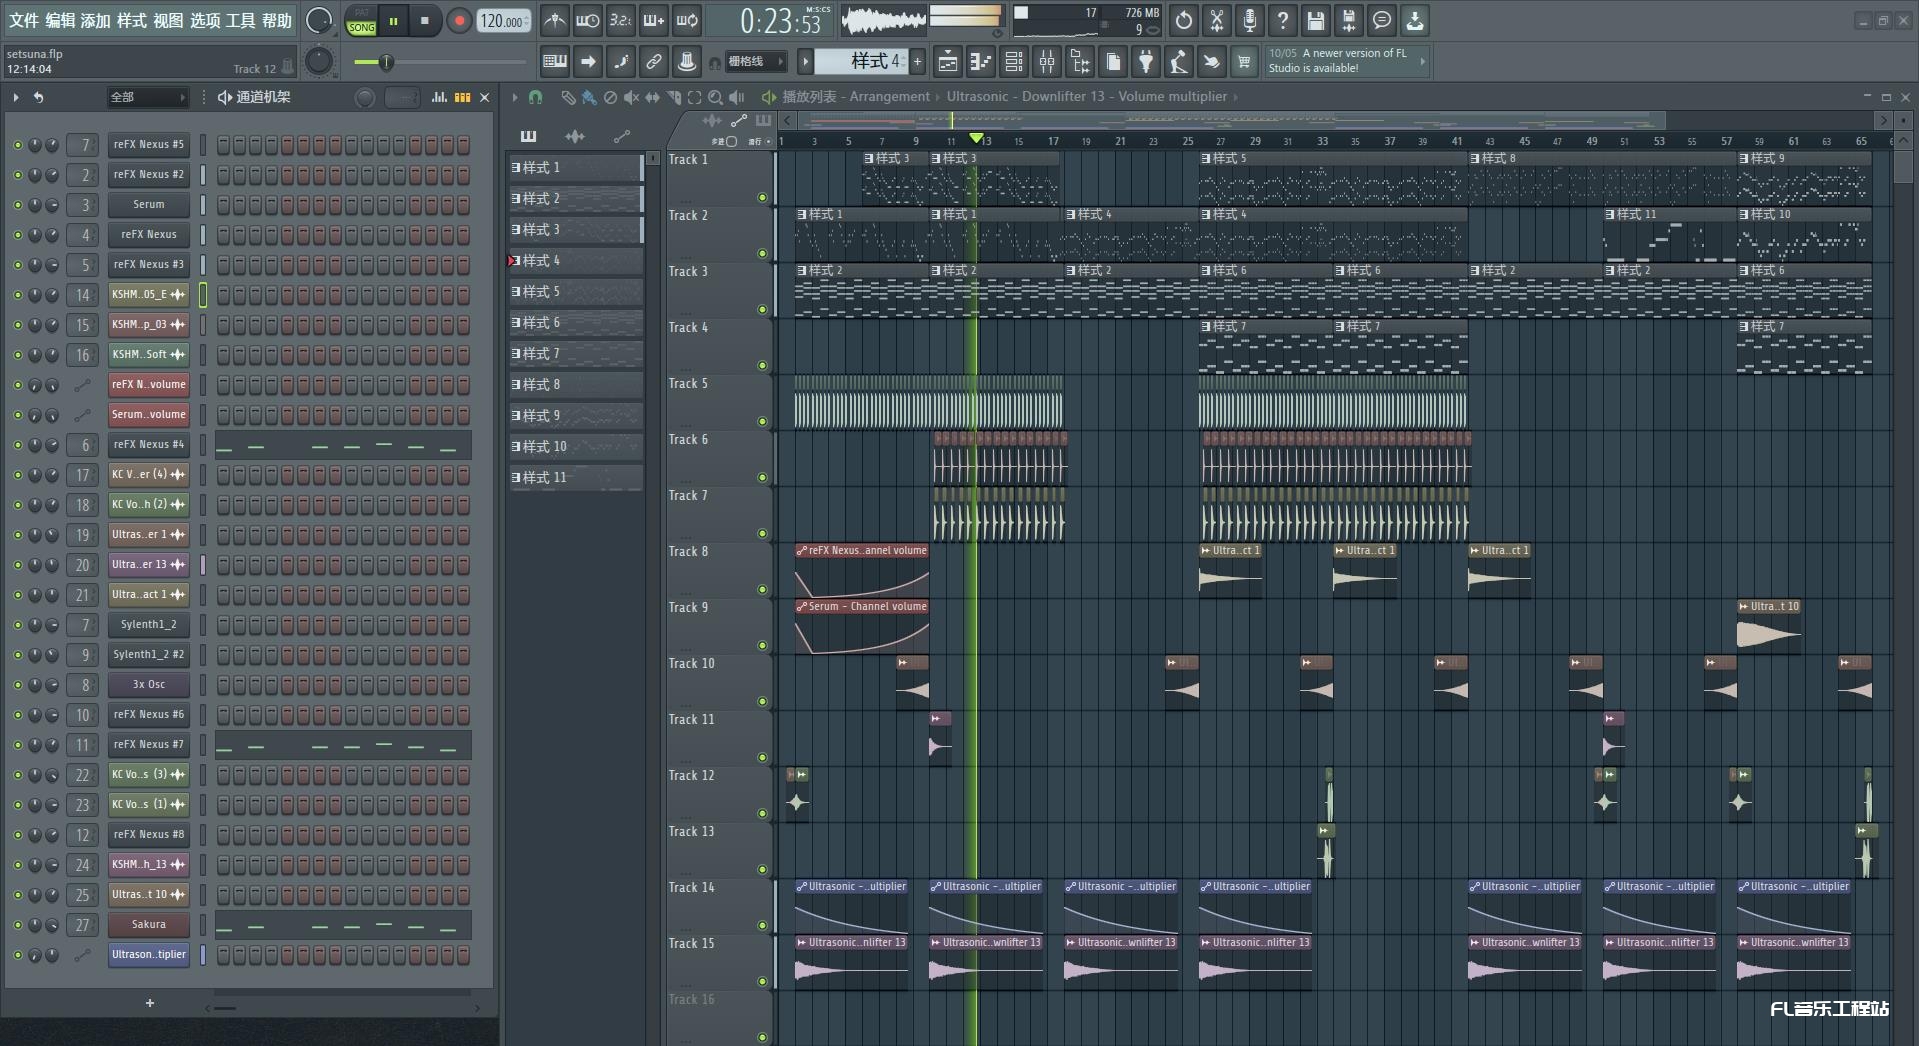Viewport: 1919px width, 1046px height.
Task: Toggle mute switch on Track 5
Action: [762, 422]
